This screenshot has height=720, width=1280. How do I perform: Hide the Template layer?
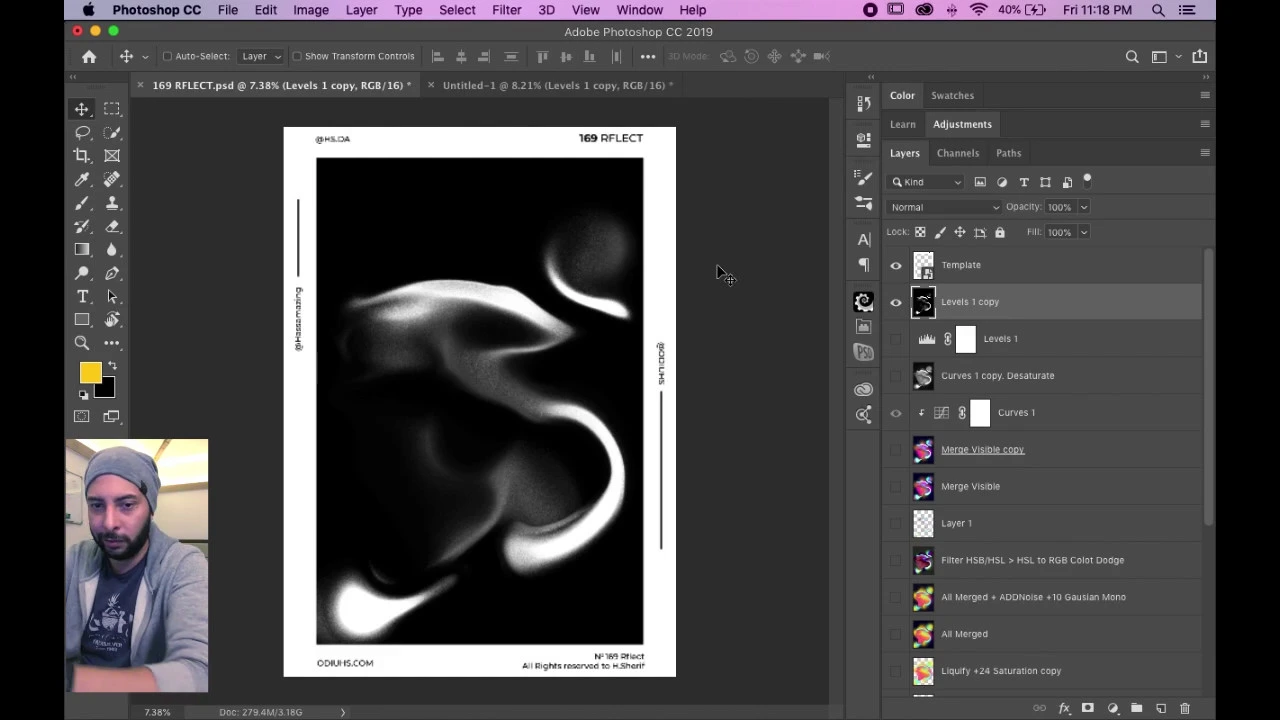point(896,266)
